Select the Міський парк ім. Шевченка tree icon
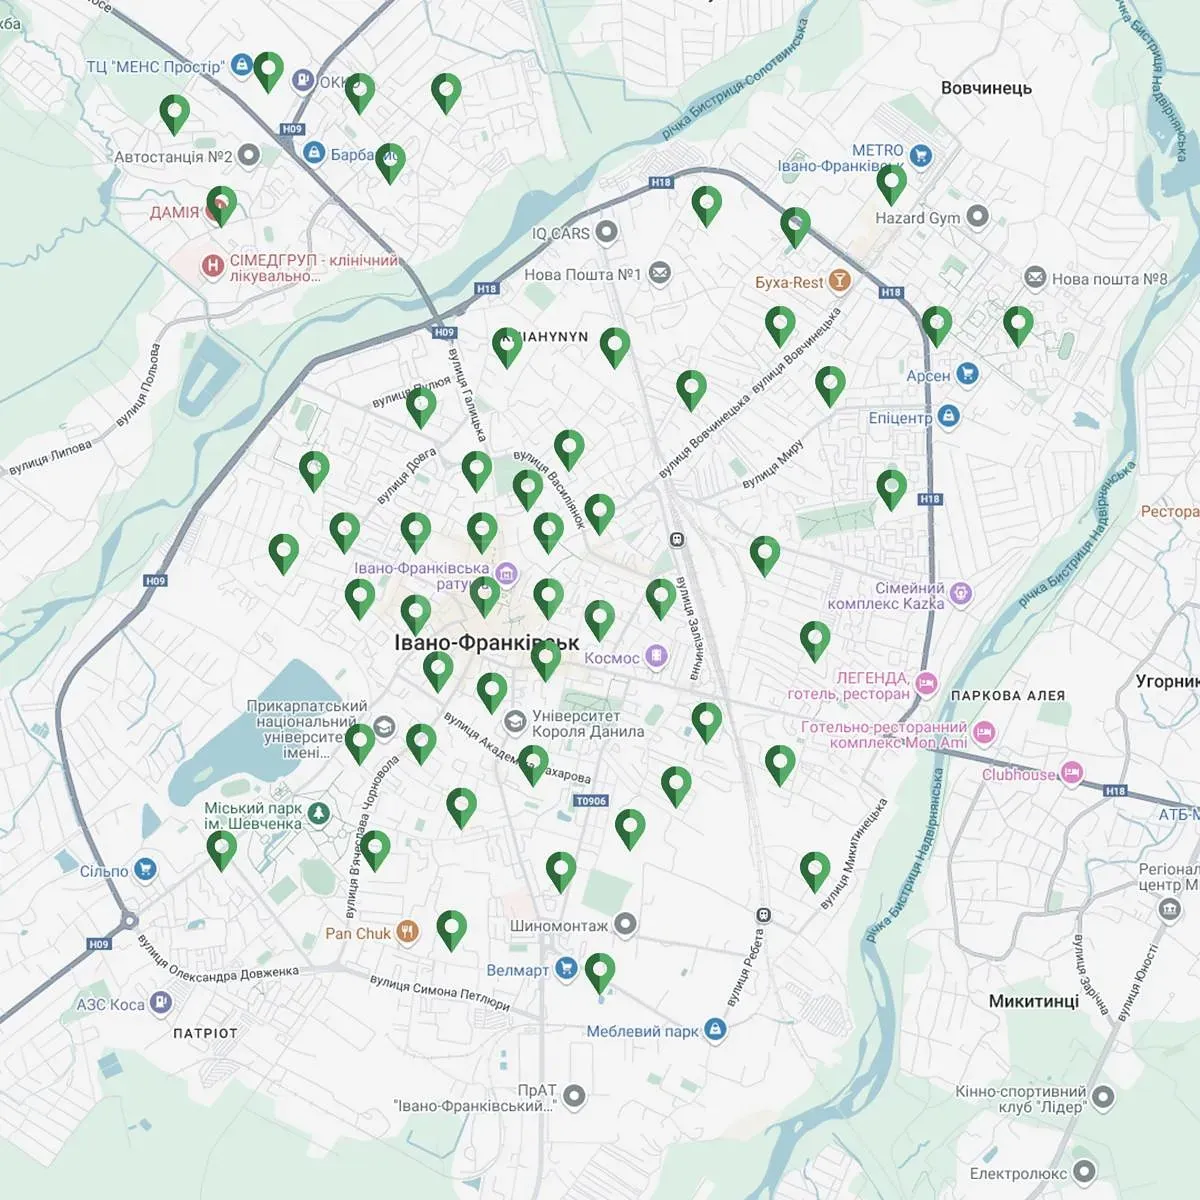The image size is (1200, 1200). click(x=319, y=814)
